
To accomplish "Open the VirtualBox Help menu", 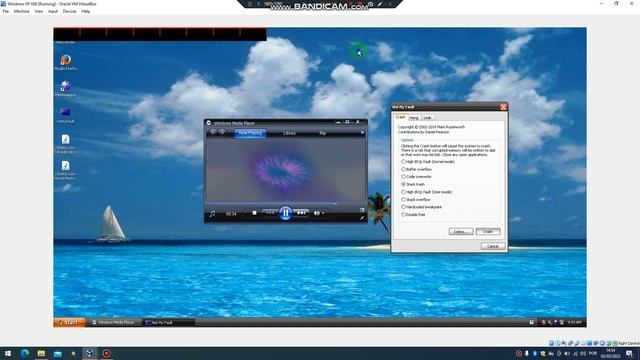I will click(86, 11).
